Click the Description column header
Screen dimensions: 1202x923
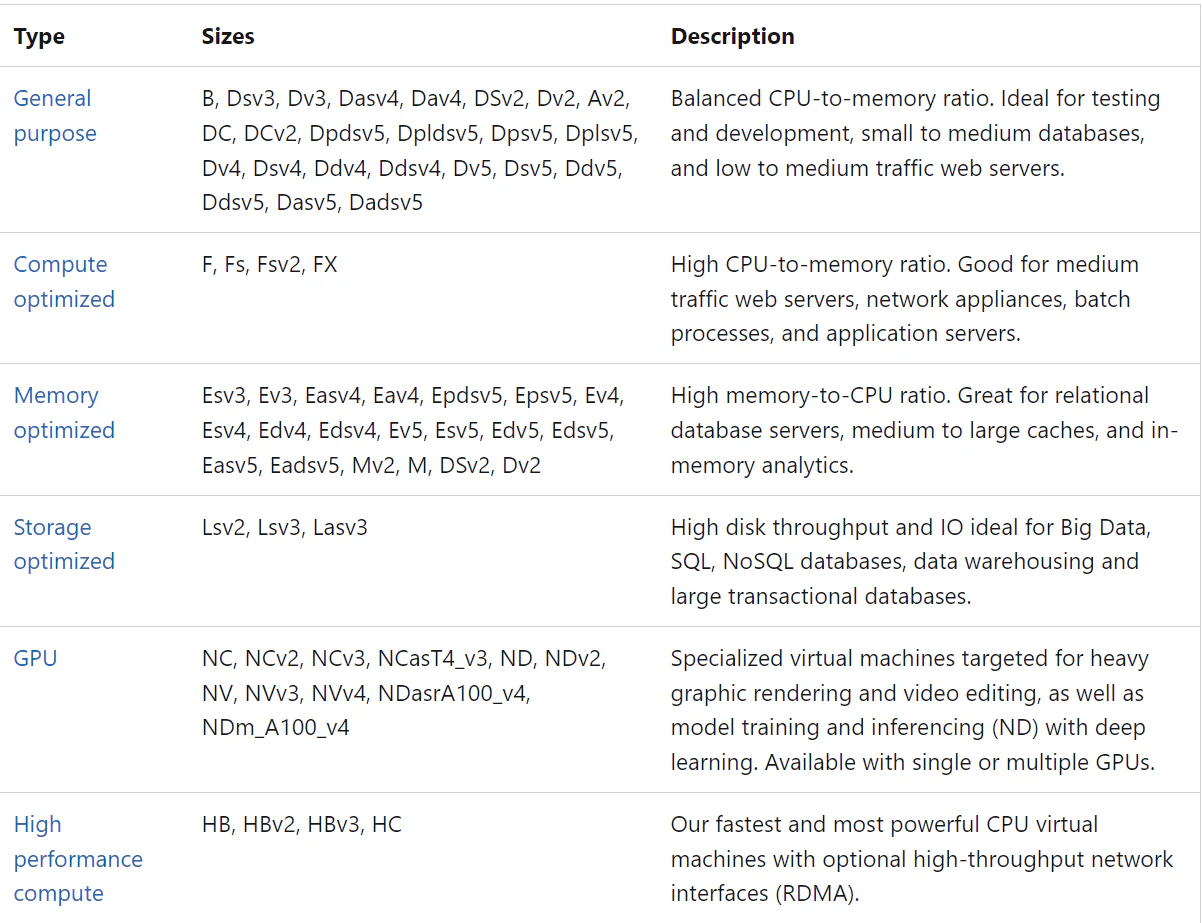point(733,37)
